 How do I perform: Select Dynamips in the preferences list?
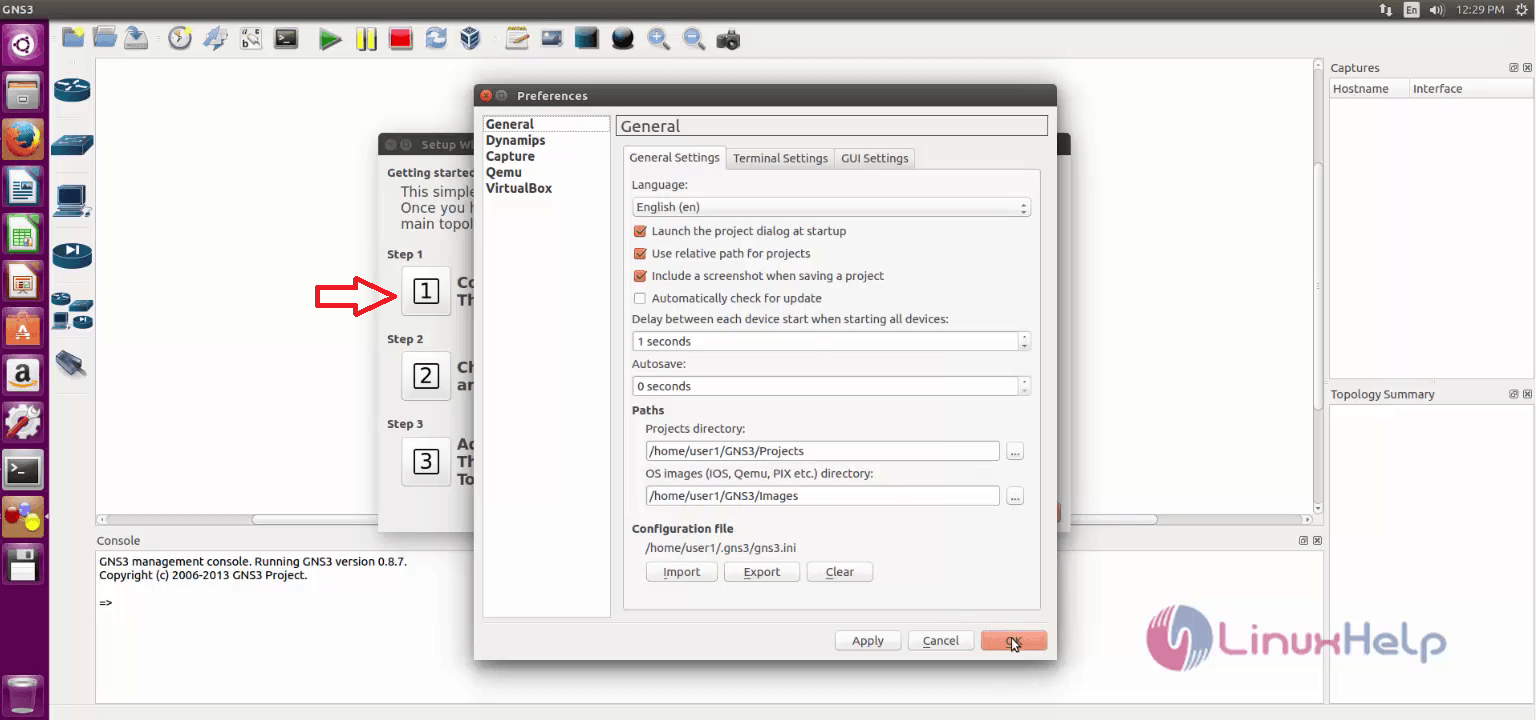546,140
